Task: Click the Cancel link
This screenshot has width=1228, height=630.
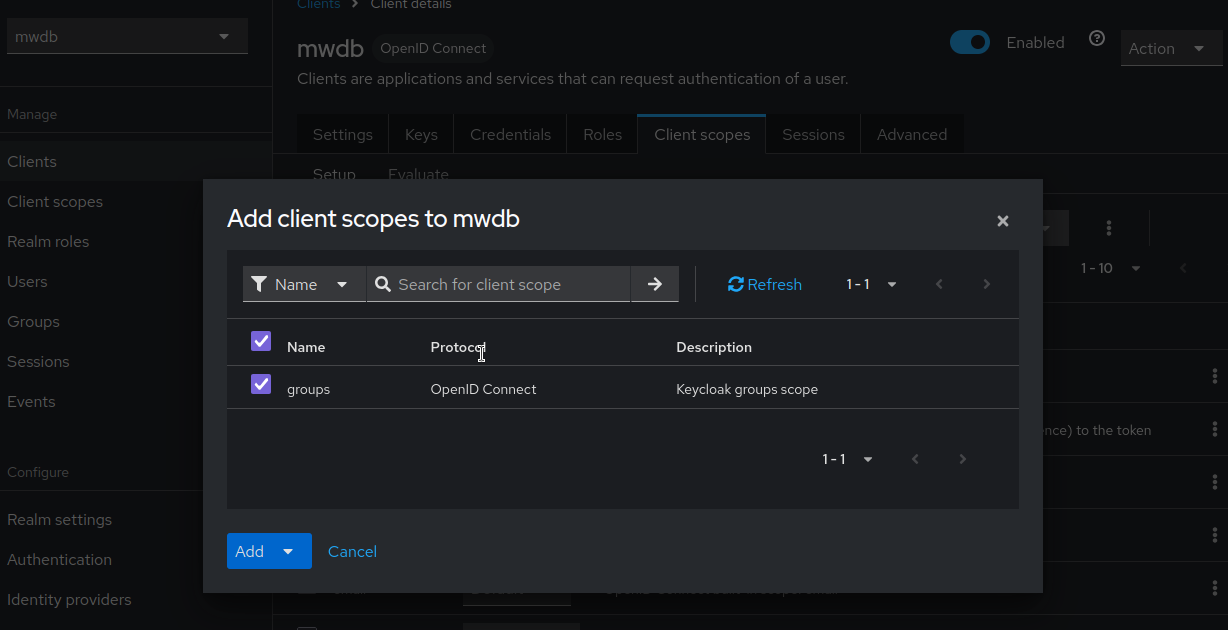Action: coord(352,551)
